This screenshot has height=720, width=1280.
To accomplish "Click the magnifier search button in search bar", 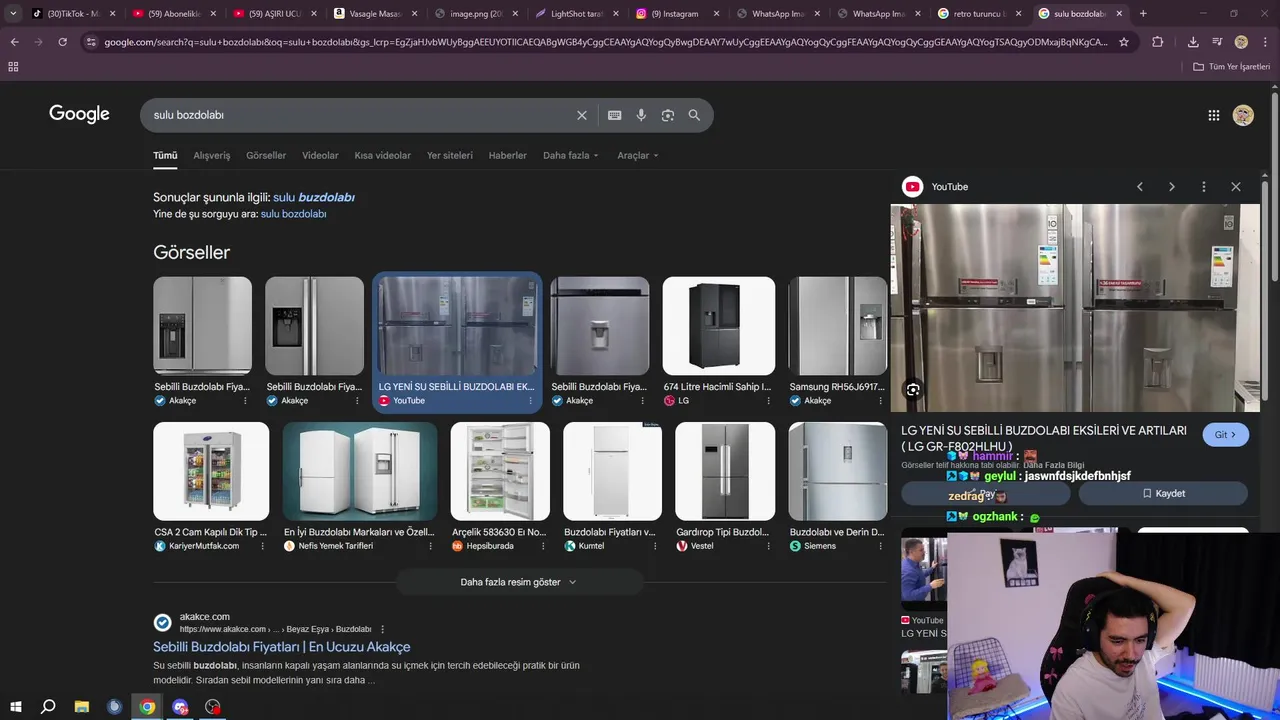I will click(694, 115).
